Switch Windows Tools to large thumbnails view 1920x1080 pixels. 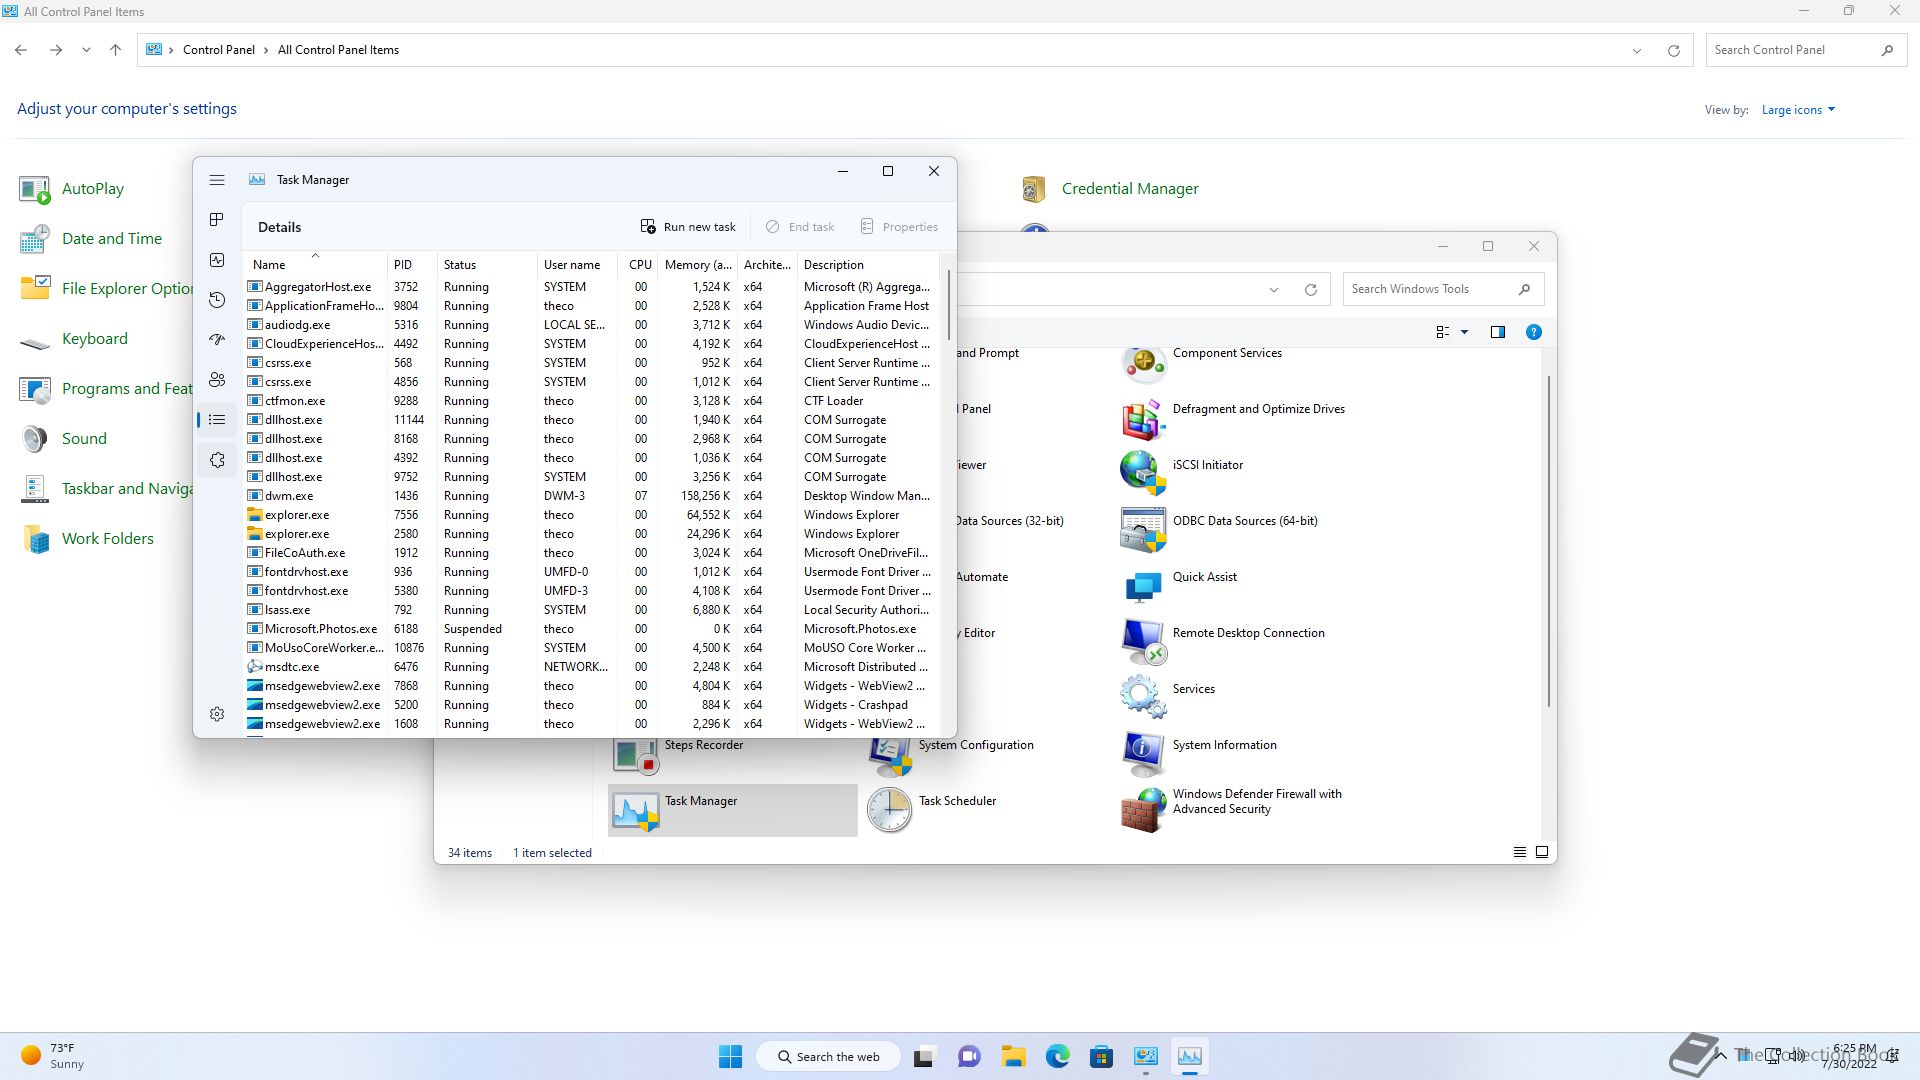pyautogui.click(x=1542, y=852)
